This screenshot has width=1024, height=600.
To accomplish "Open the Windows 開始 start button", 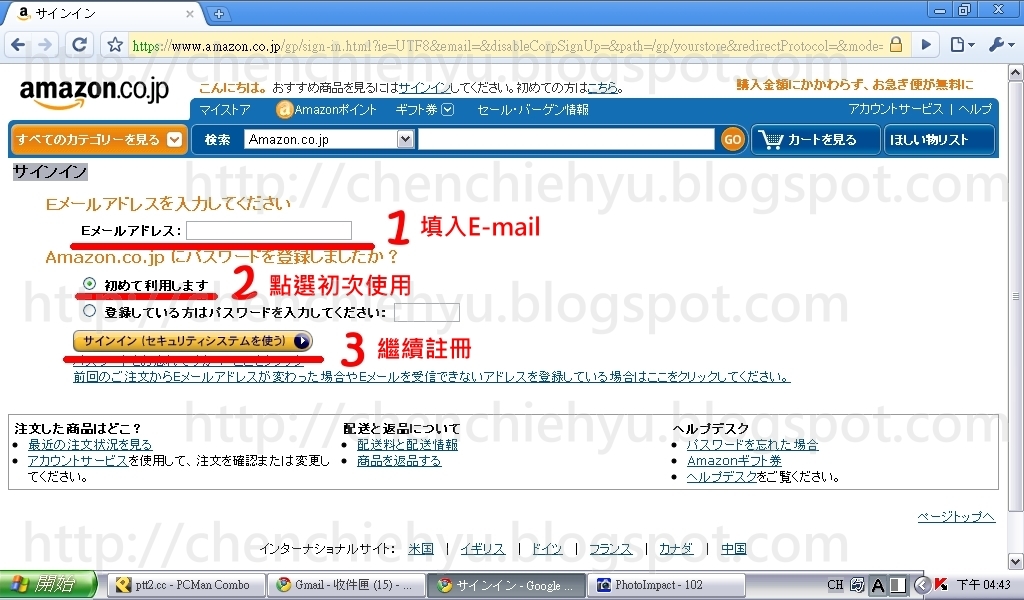I will pos(48,584).
